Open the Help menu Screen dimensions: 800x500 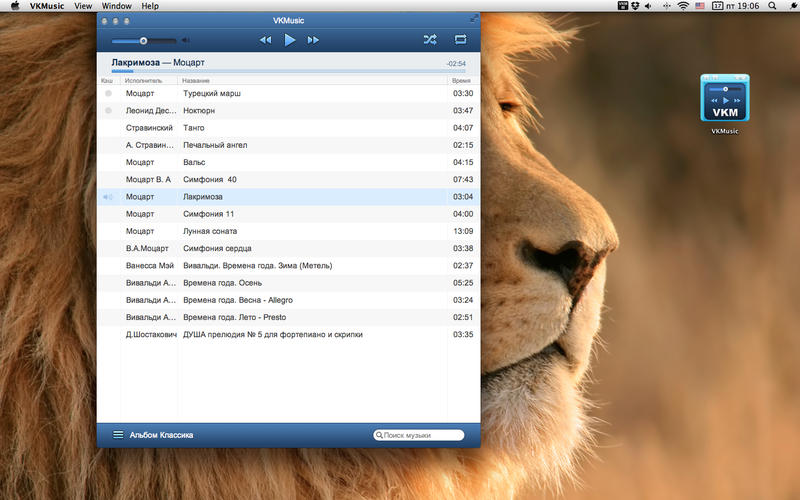pos(150,6)
